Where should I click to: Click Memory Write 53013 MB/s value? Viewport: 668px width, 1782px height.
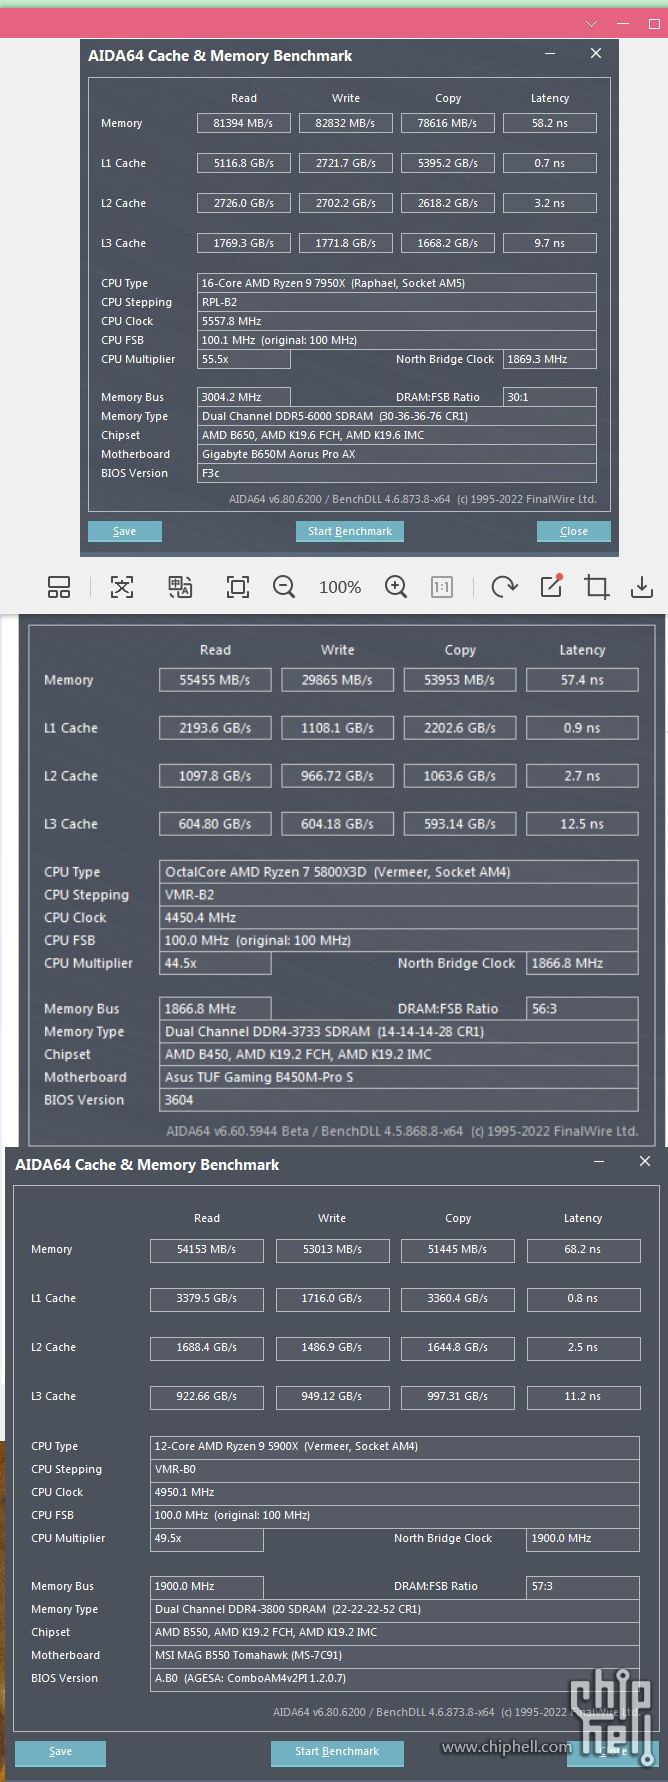(x=332, y=1249)
